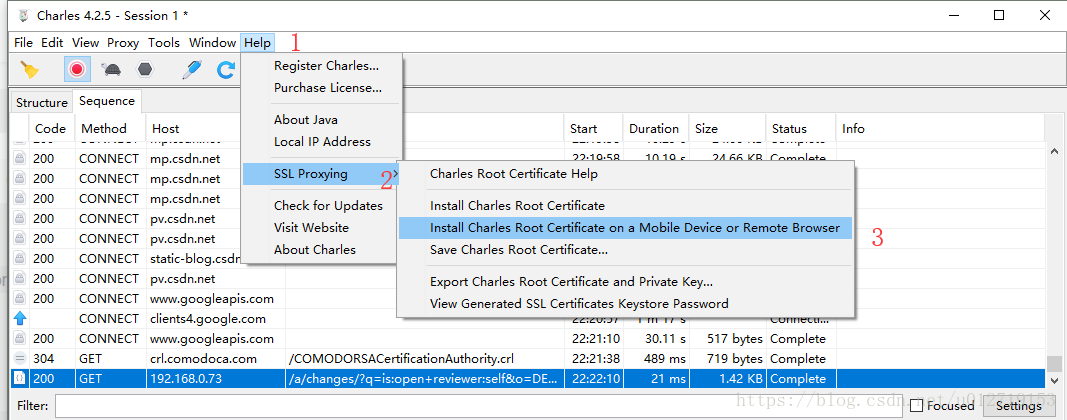Viewport: 1067px width, 420px height.
Task: Click into the Filter input field
Action: click(x=480, y=406)
